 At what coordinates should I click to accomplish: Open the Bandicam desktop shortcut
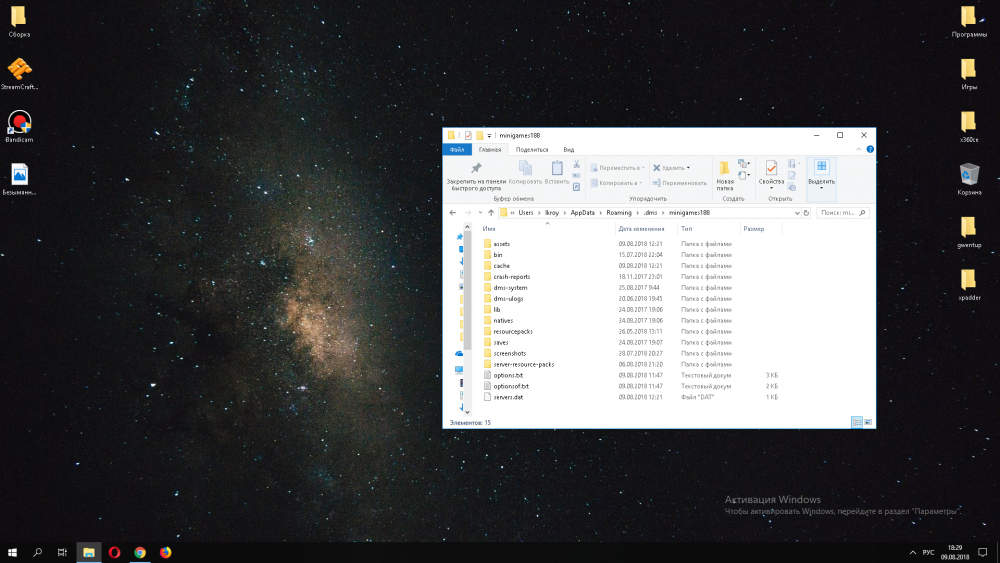(19, 123)
